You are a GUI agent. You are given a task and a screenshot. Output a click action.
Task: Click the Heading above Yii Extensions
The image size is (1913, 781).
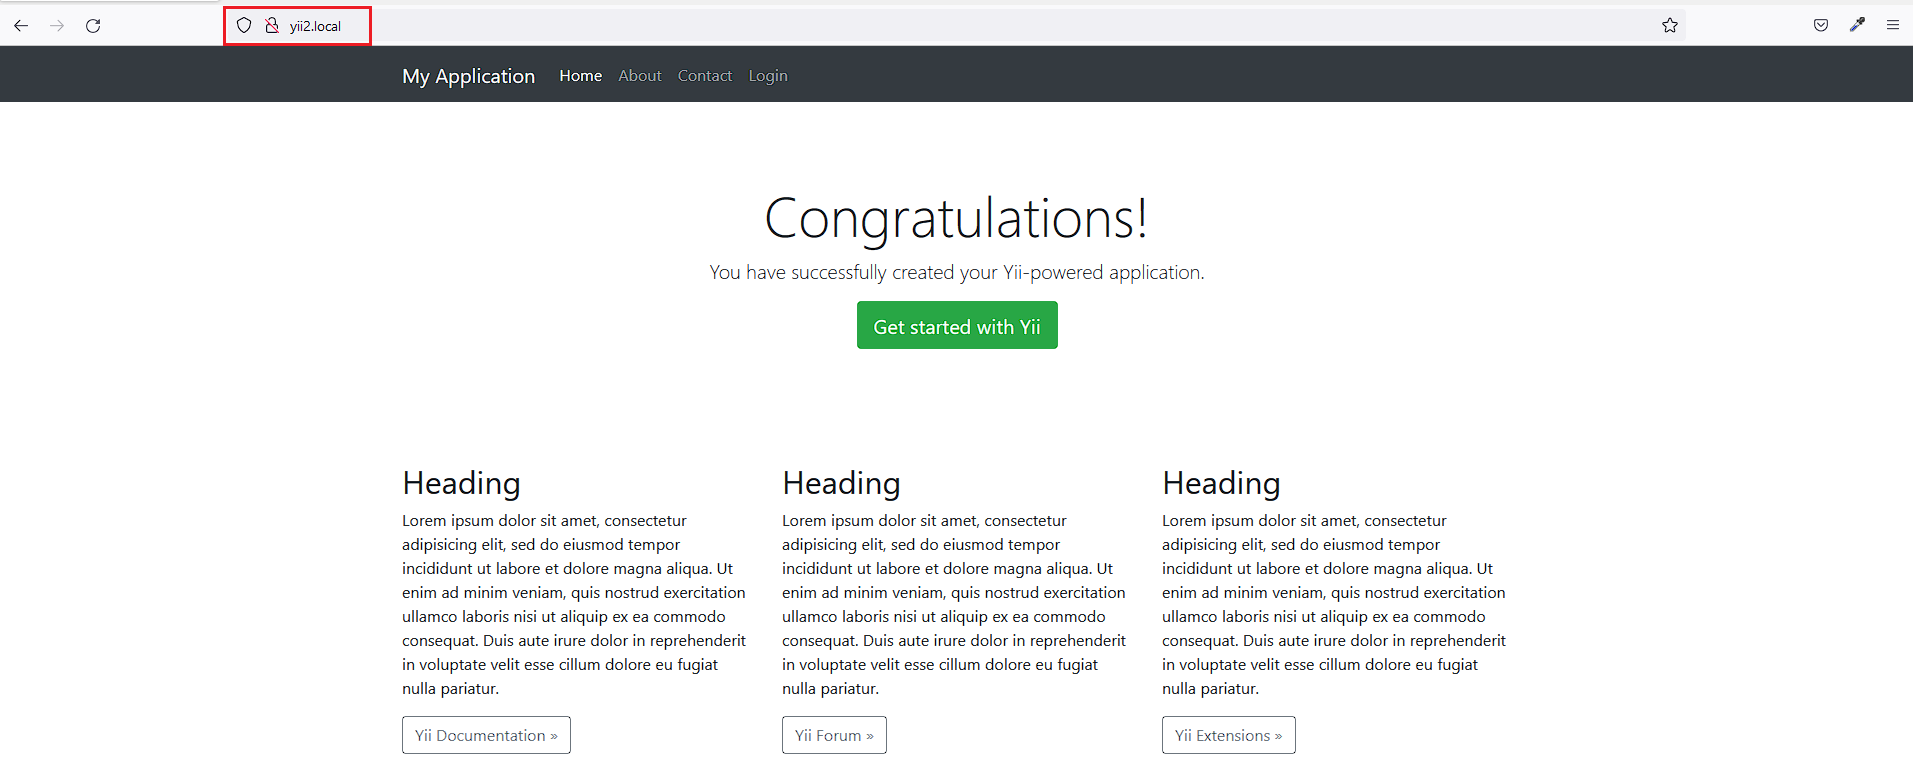click(x=1221, y=483)
